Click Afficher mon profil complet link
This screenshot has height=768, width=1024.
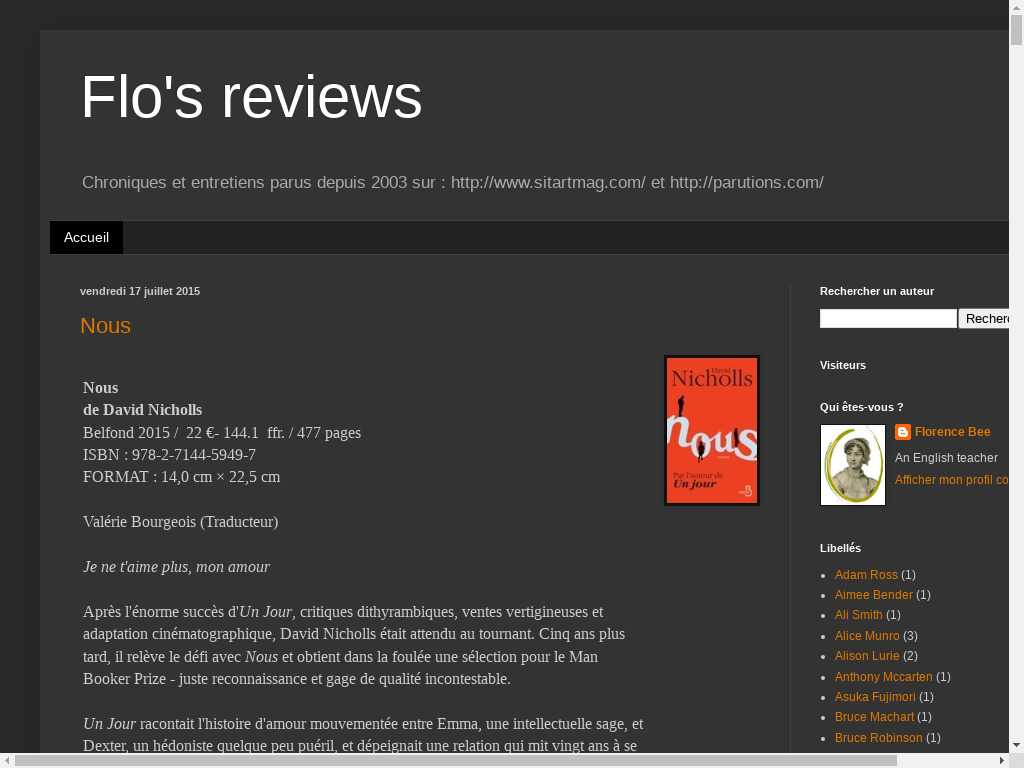(951, 480)
